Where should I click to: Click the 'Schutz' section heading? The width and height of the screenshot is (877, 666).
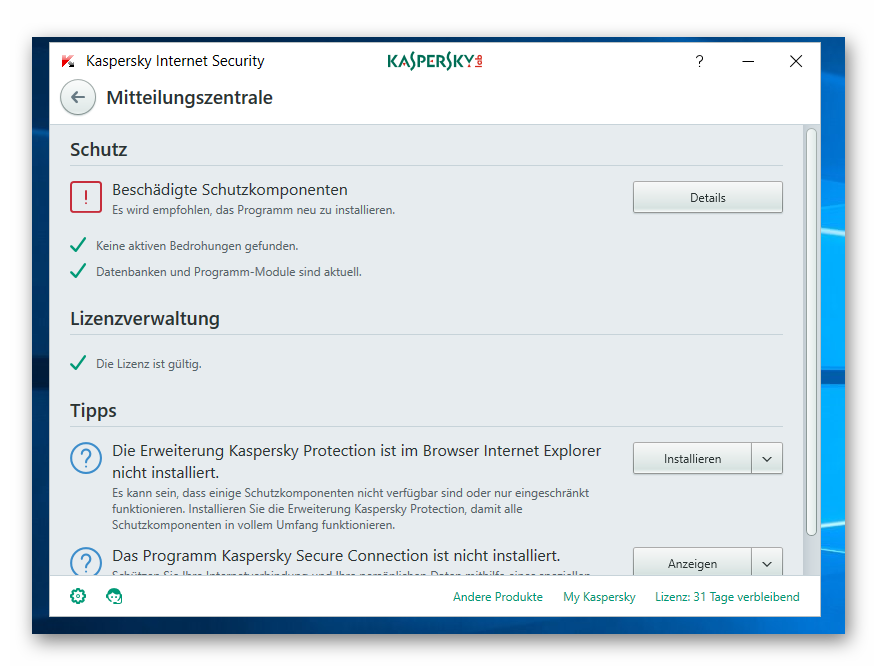point(98,149)
